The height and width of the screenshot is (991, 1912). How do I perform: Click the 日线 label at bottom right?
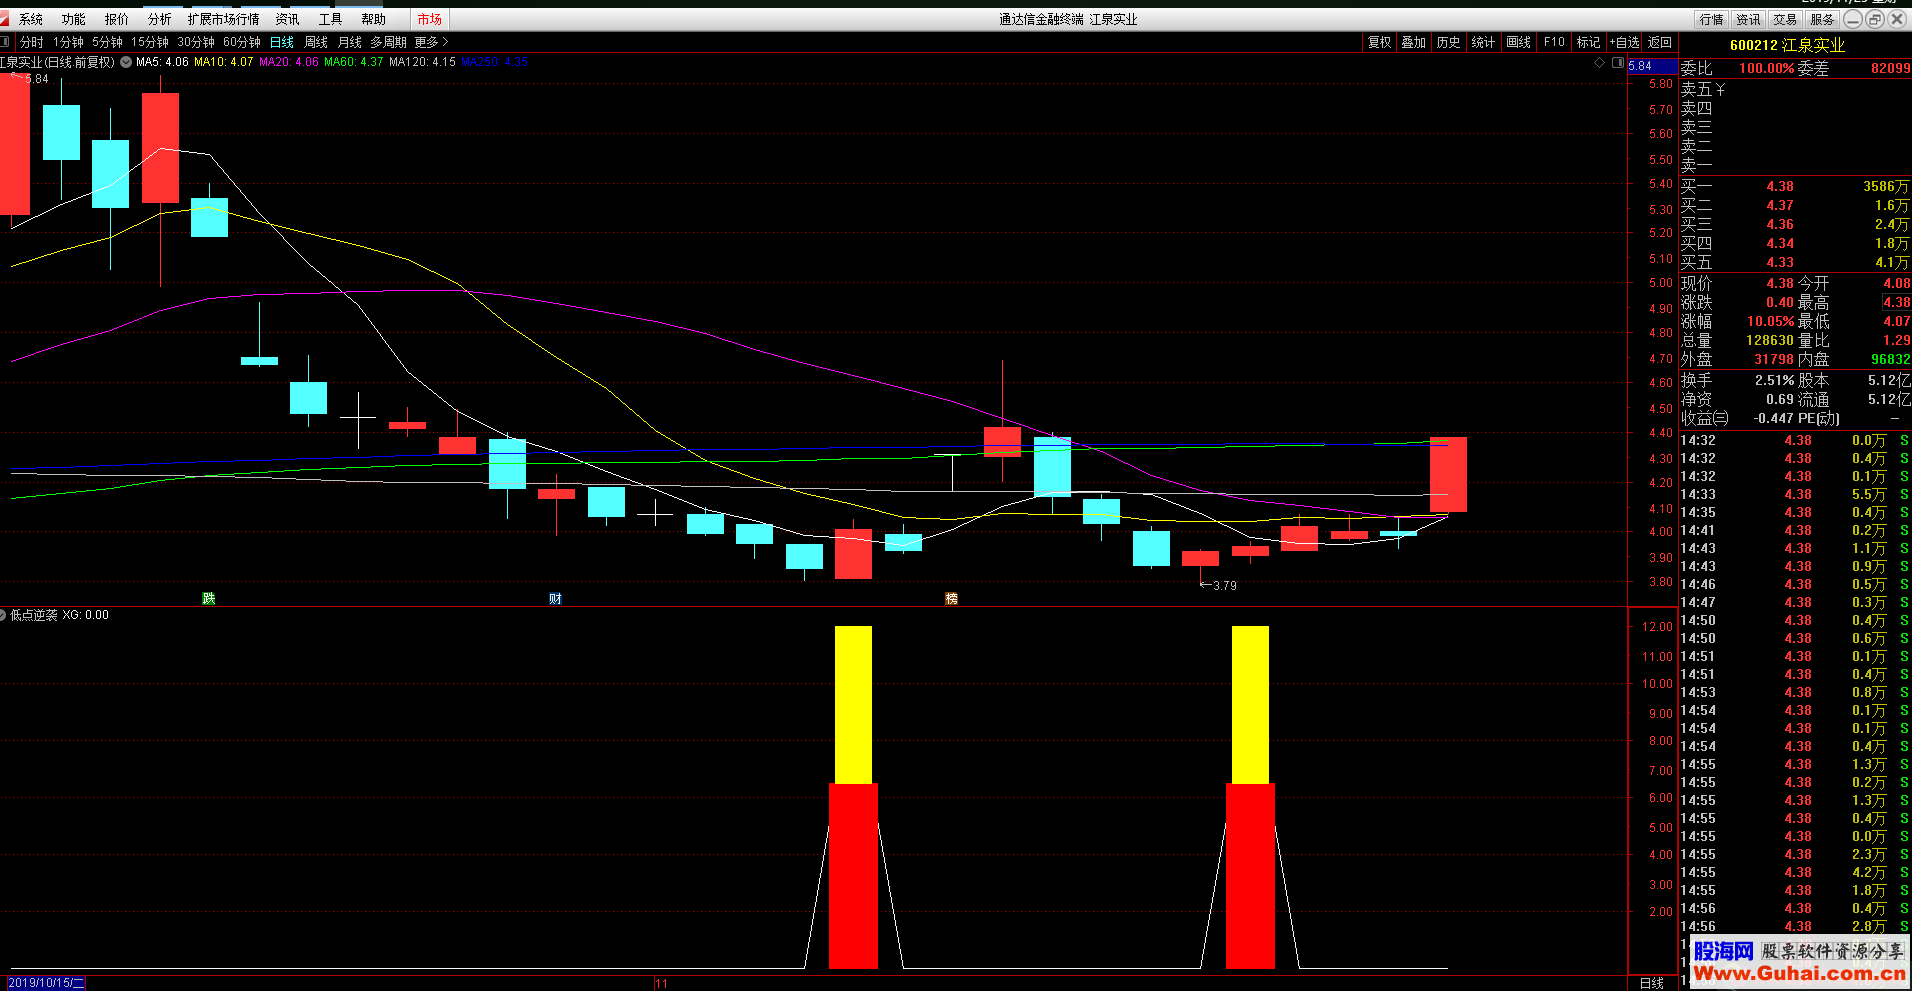click(x=1652, y=983)
